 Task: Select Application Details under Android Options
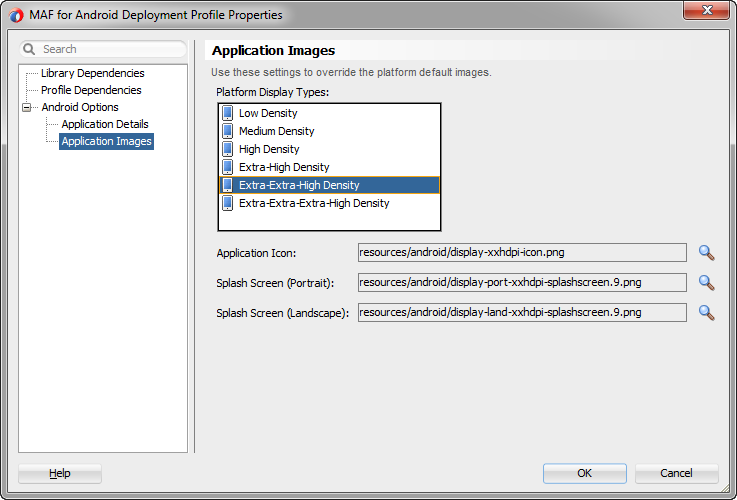point(105,124)
